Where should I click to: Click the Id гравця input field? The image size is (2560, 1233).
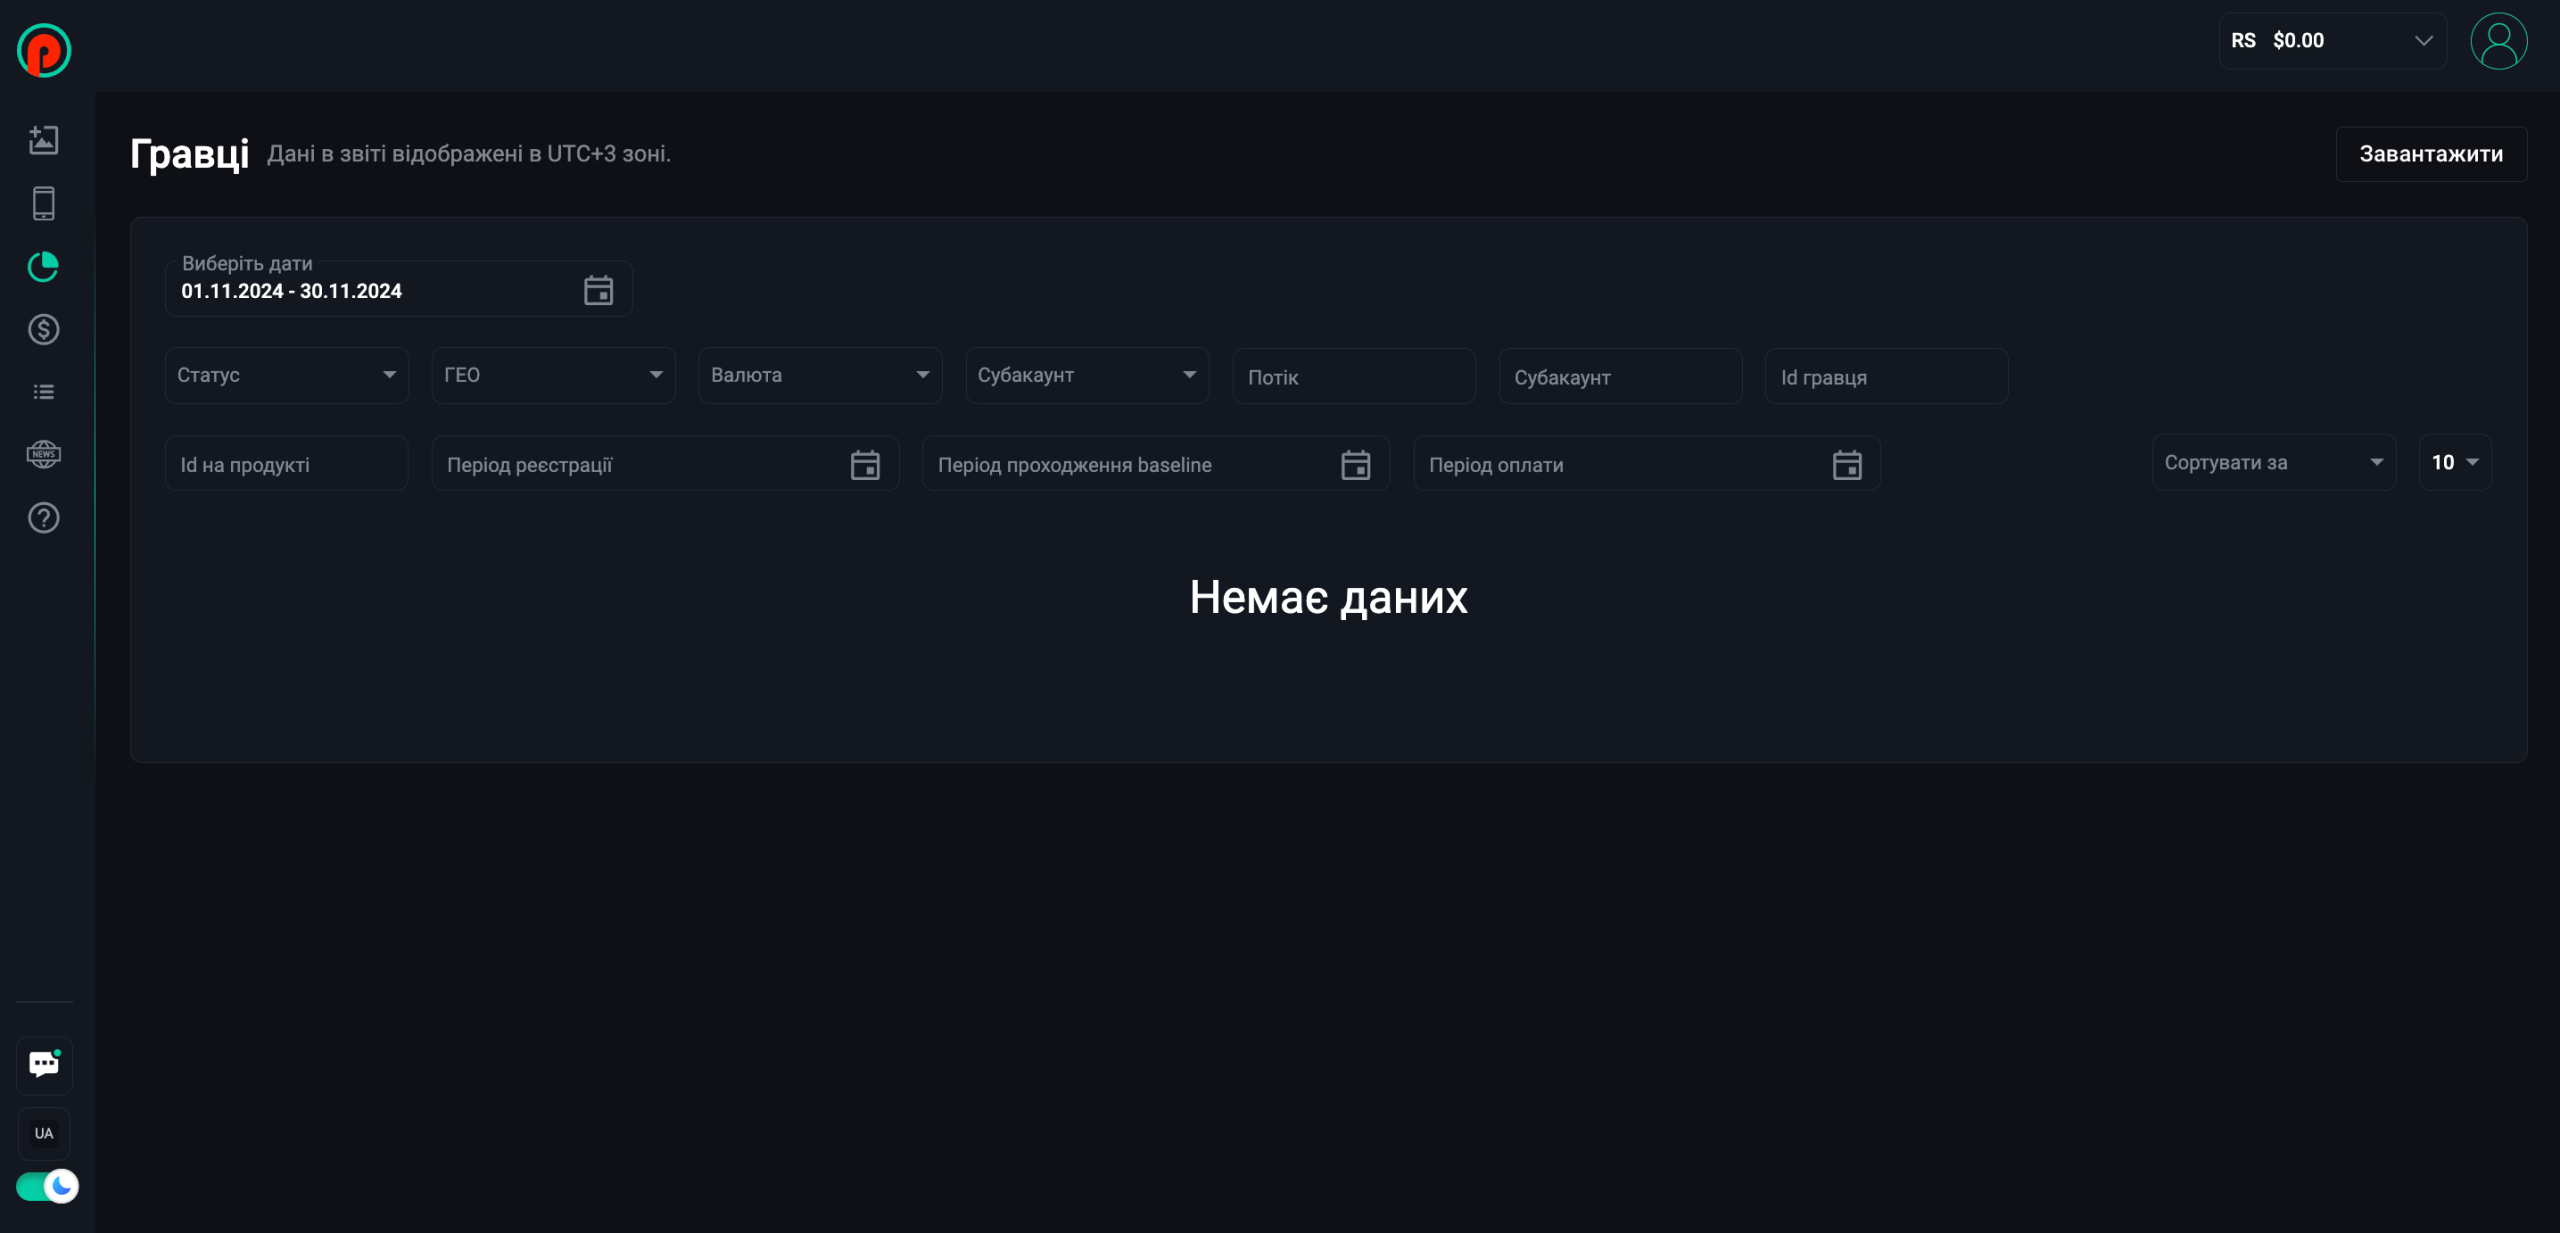[1886, 377]
